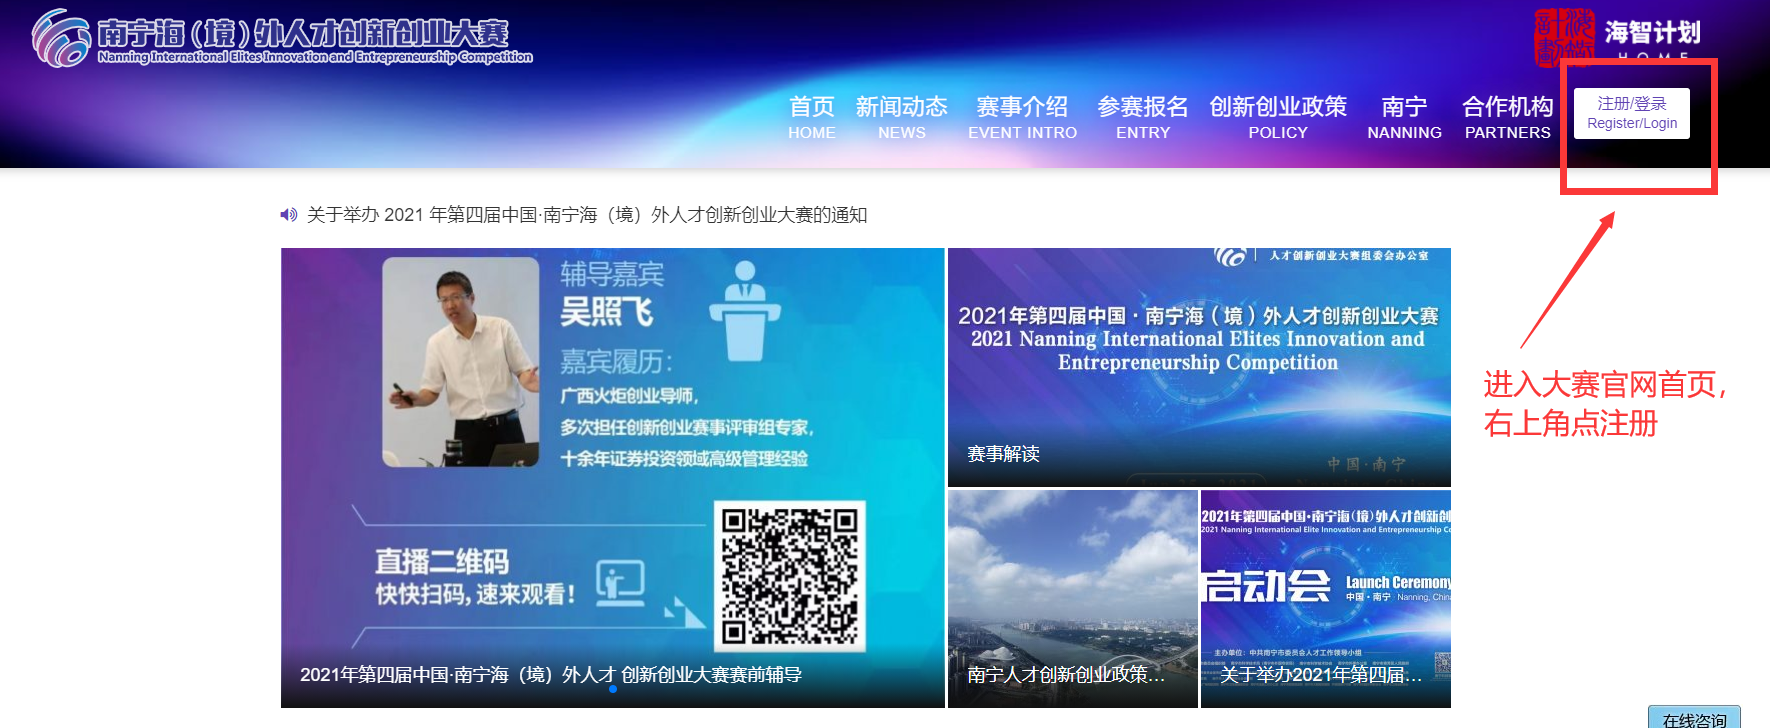Viewport: 1770px width, 728px height.
Task: Open the 首页 HOME menu item
Action: click(x=811, y=117)
